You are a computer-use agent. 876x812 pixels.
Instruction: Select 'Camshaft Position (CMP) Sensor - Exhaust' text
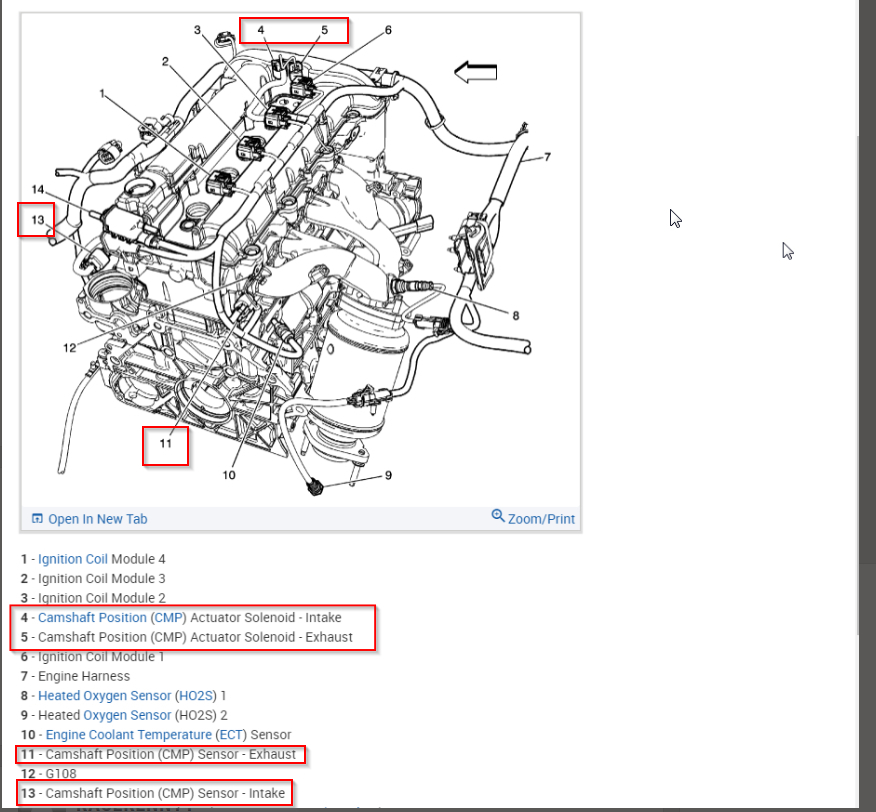click(x=170, y=754)
